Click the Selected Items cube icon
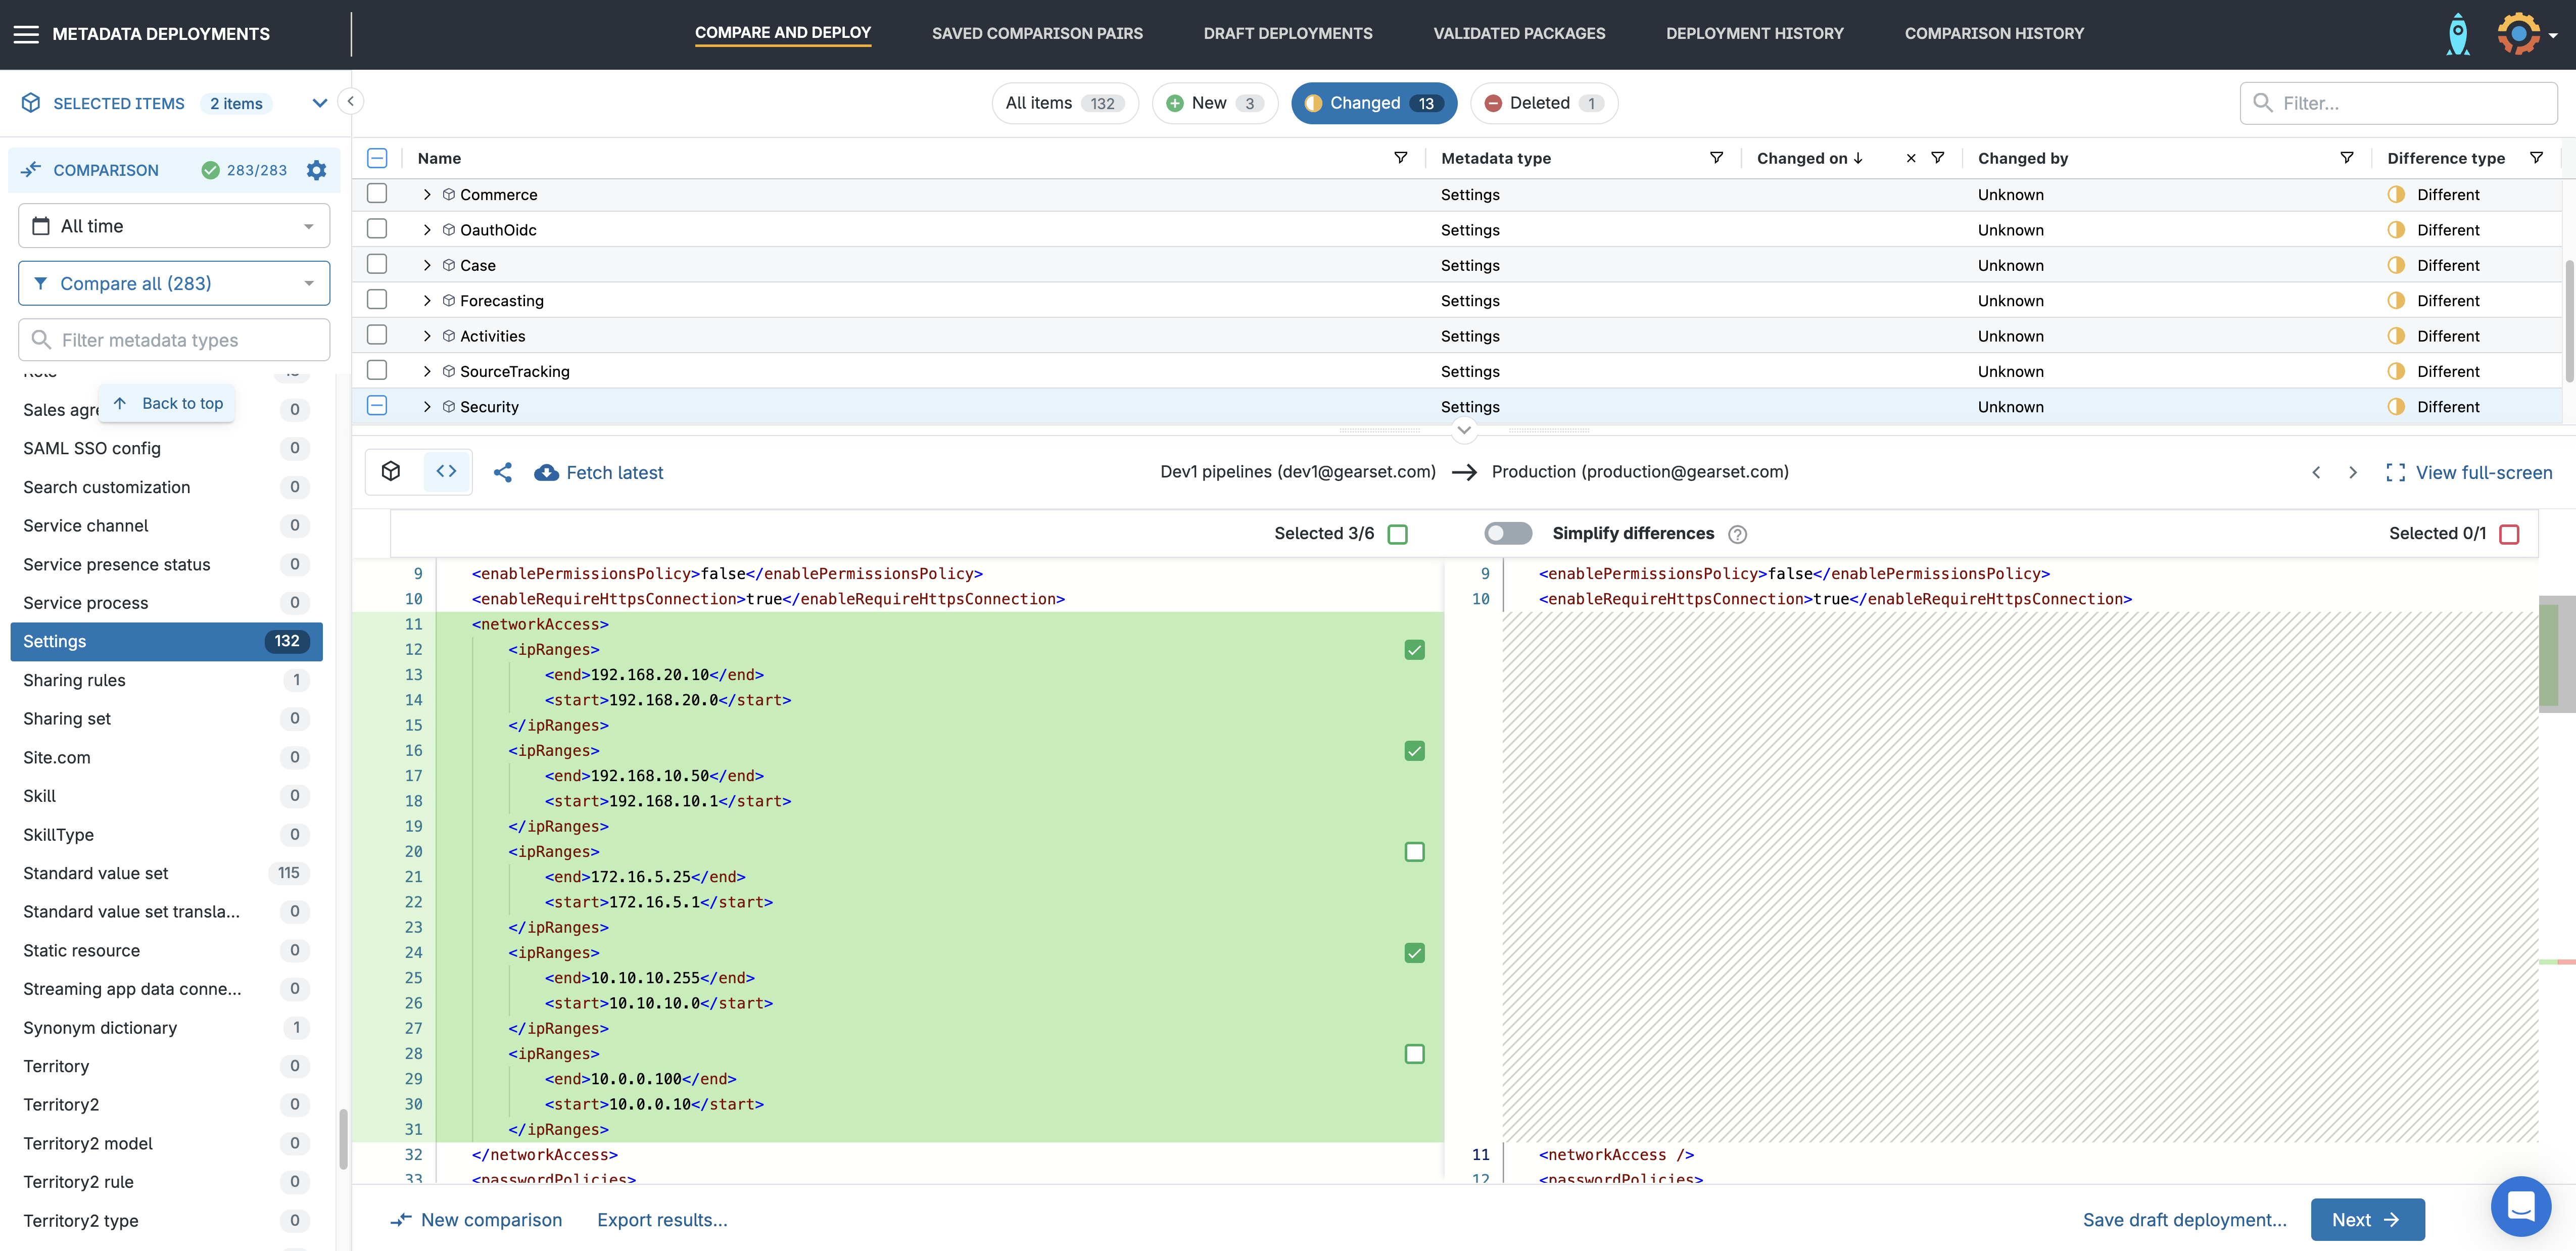The height and width of the screenshot is (1251, 2576). pyautogui.click(x=31, y=103)
